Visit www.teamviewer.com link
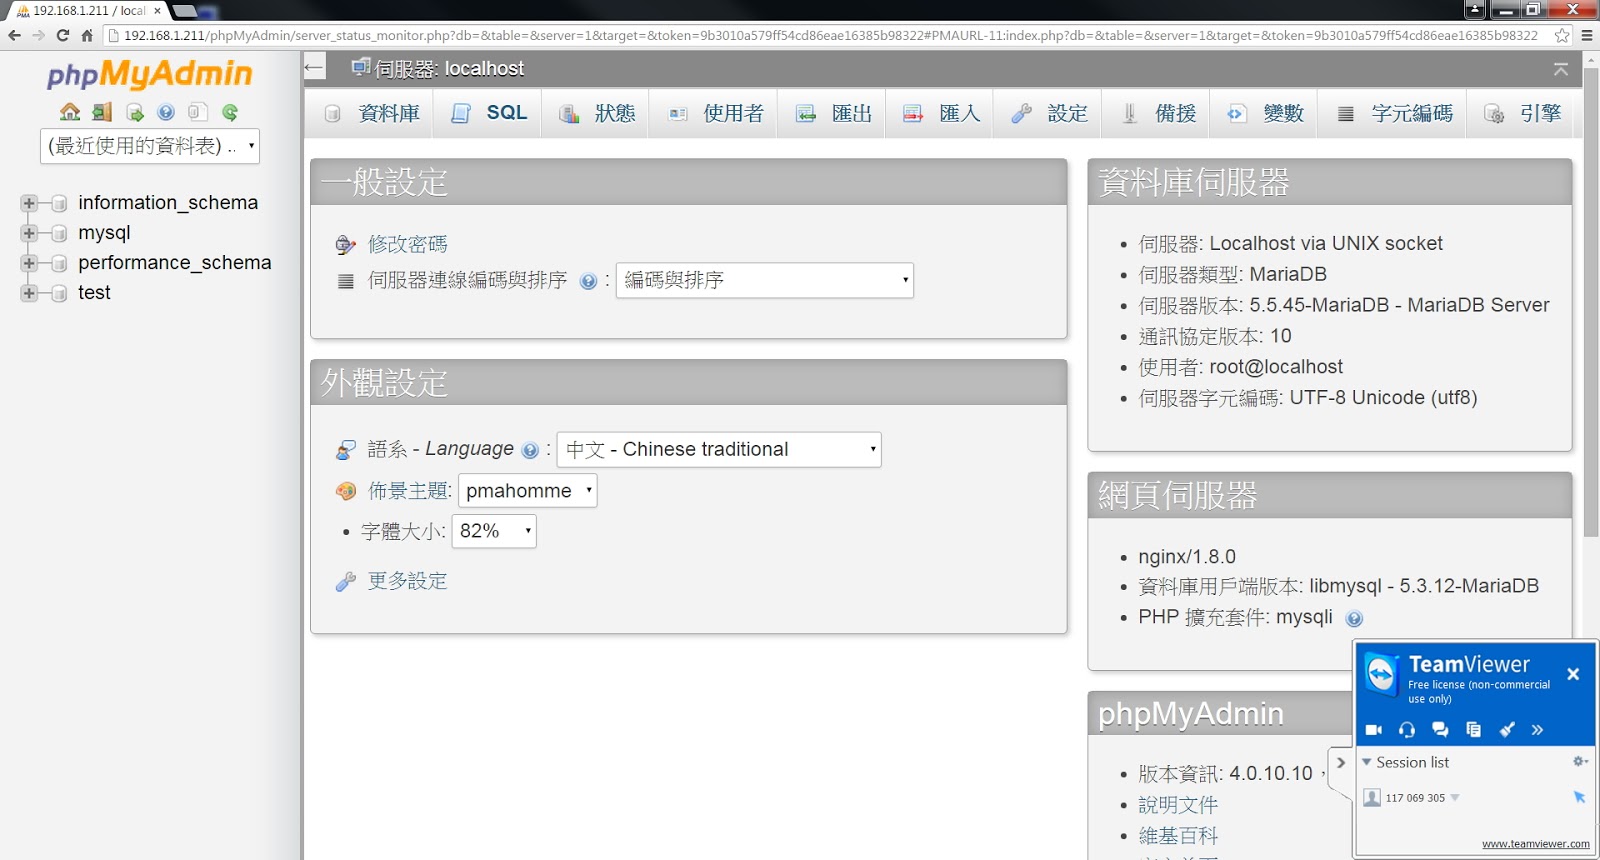This screenshot has height=860, width=1600. (1536, 844)
